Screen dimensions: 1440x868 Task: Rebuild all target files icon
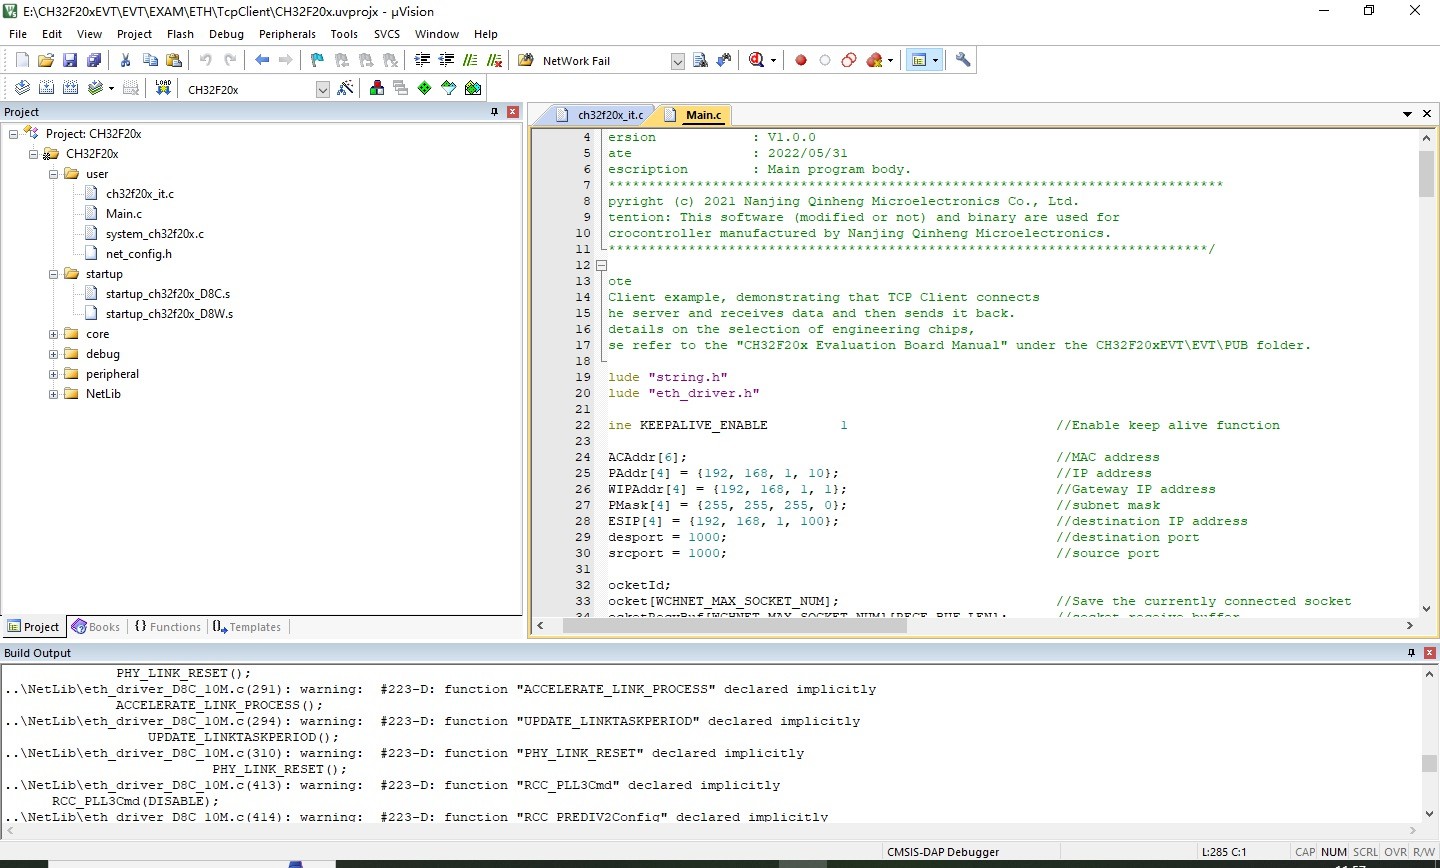[x=70, y=88]
